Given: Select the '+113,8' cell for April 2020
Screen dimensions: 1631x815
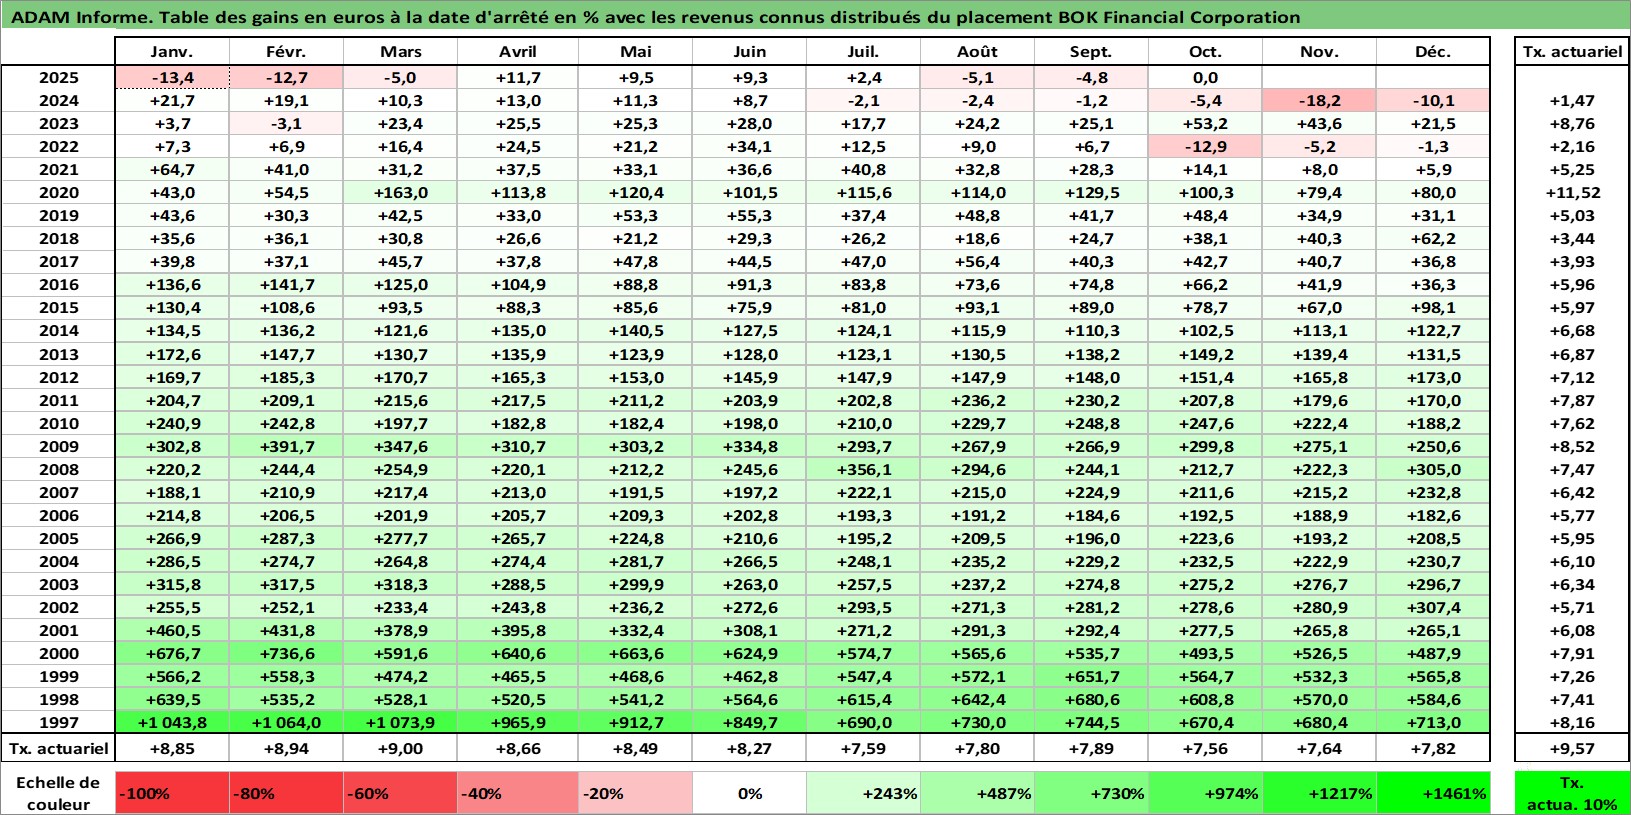Looking at the screenshot, I should click(x=518, y=193).
